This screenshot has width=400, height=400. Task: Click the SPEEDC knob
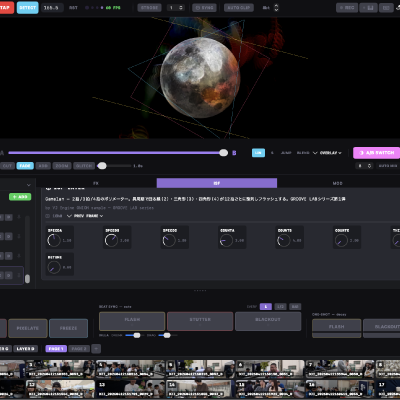[169, 240]
